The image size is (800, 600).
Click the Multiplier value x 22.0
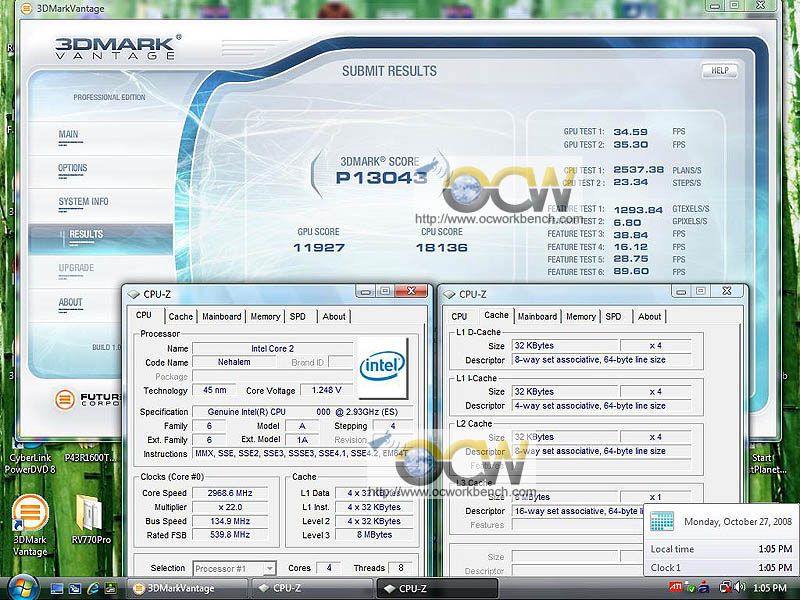point(230,507)
